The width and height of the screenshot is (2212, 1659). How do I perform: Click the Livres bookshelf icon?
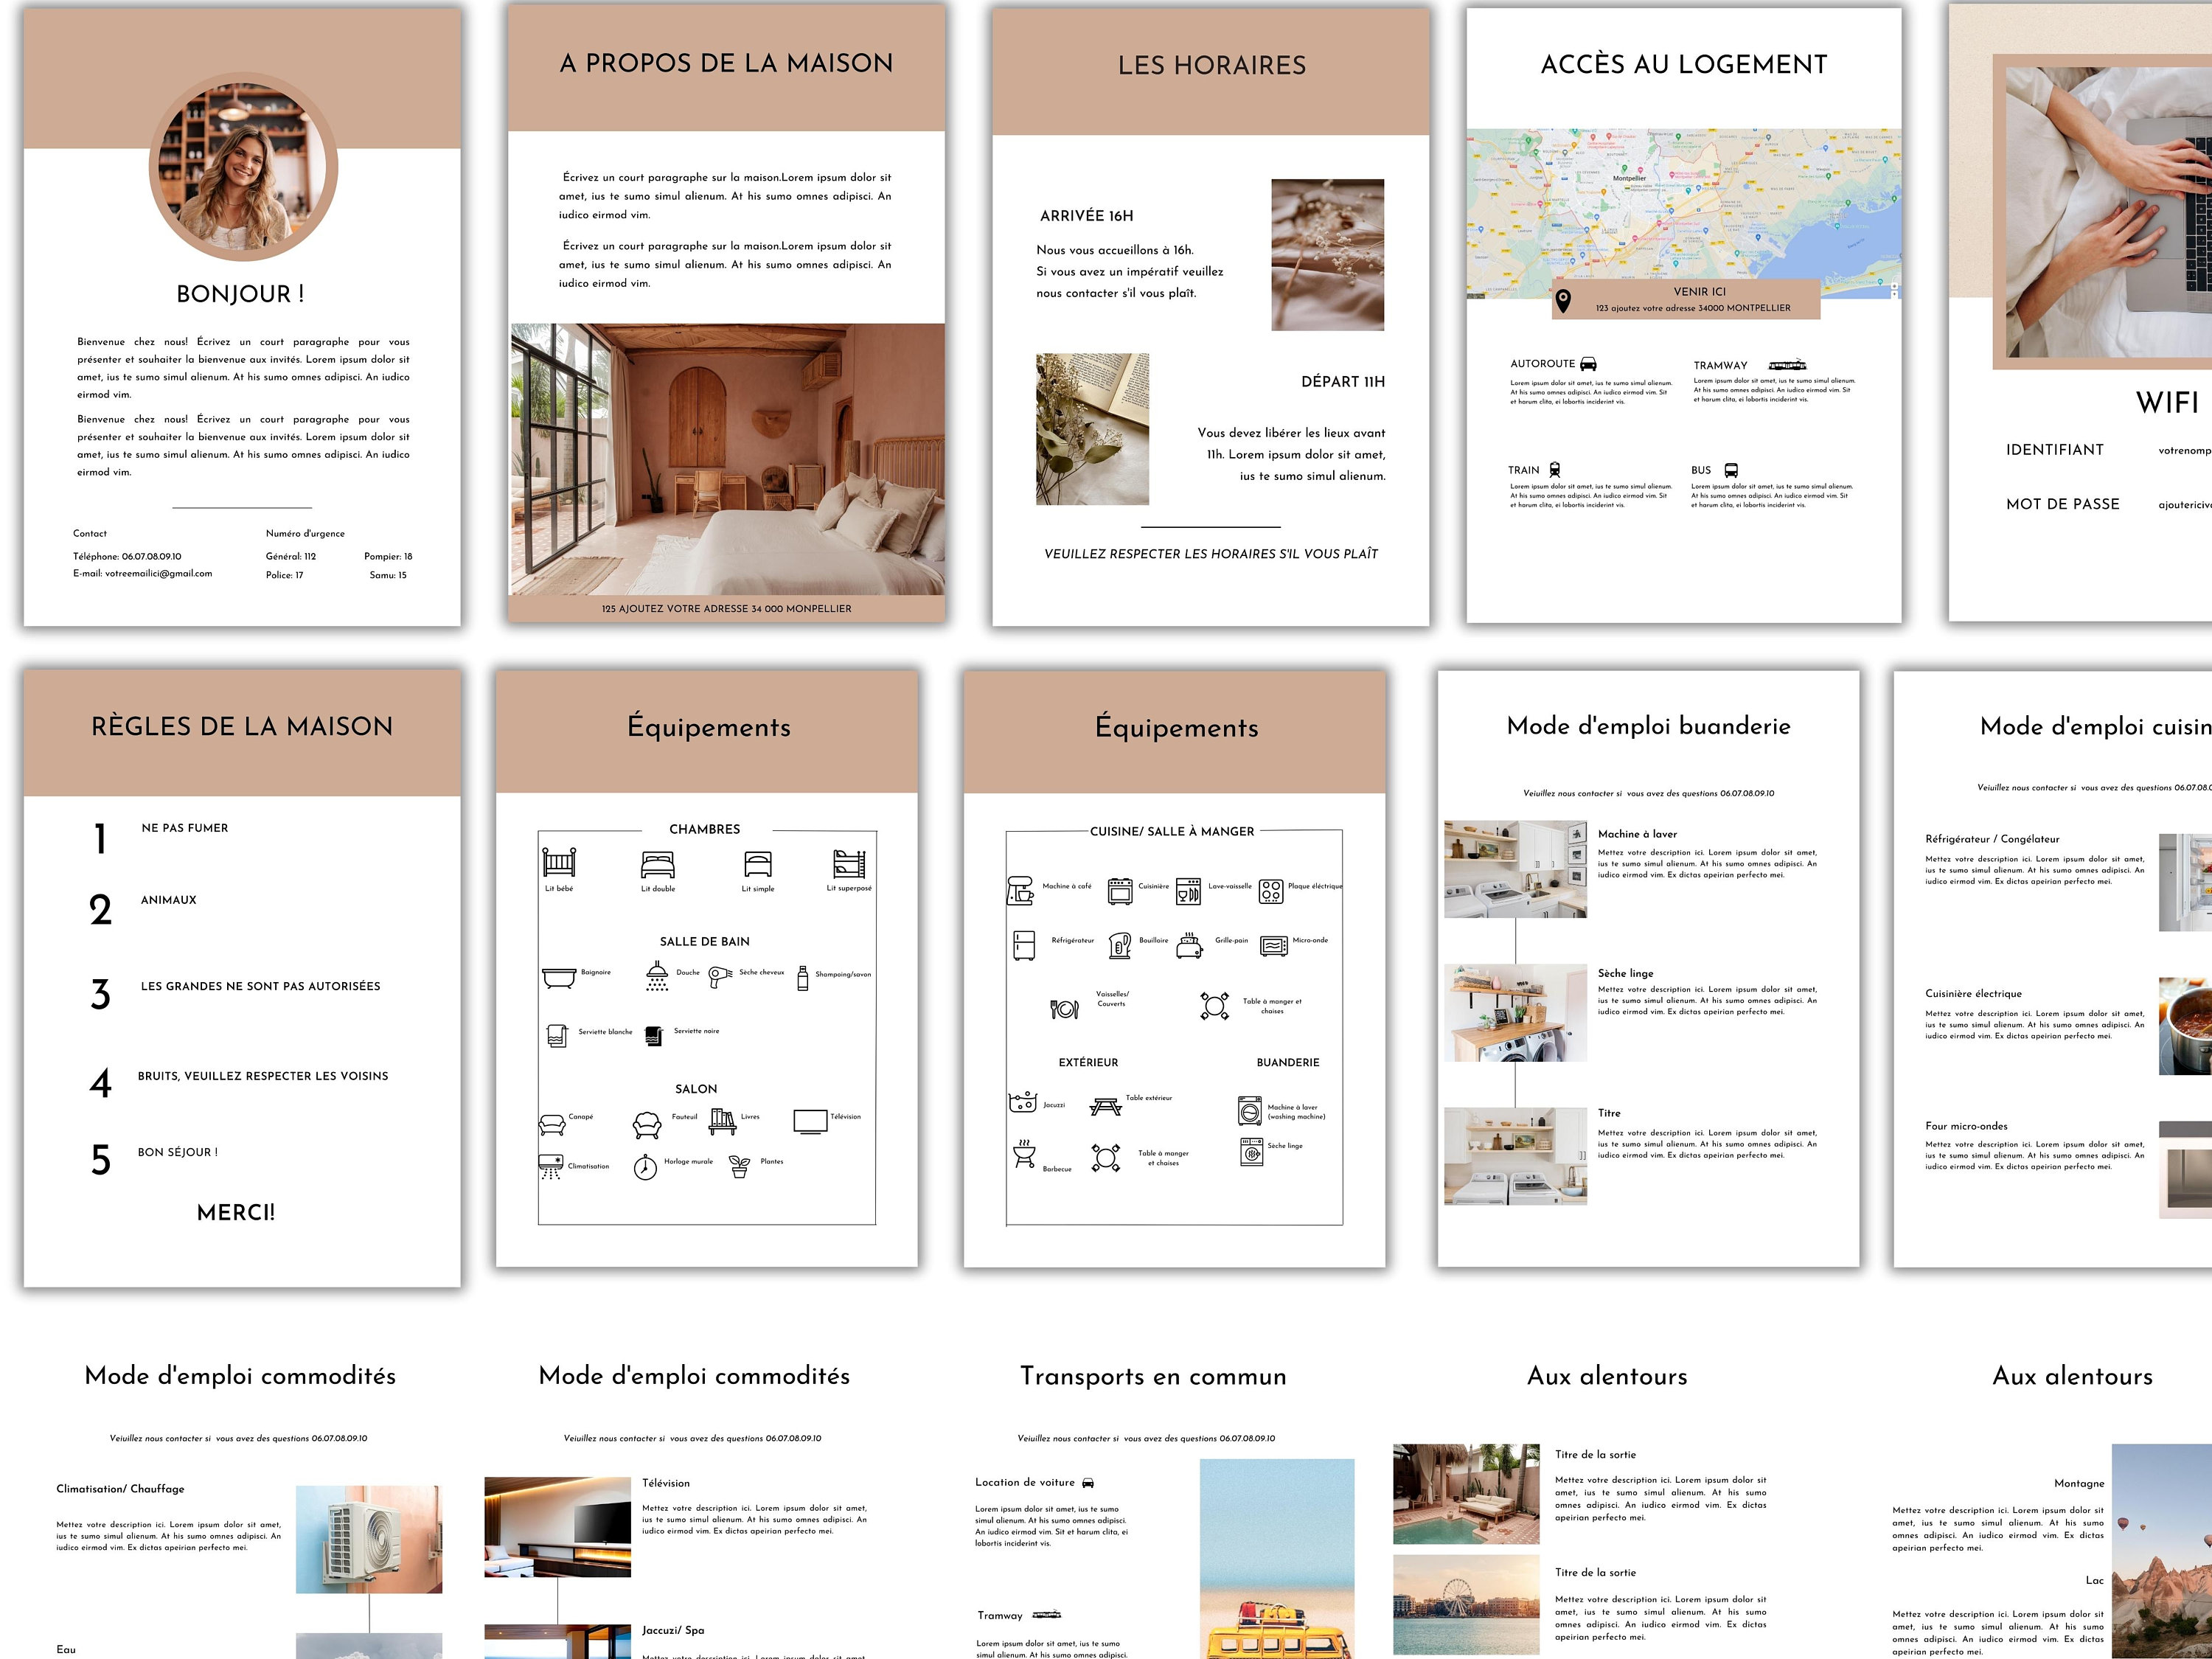point(722,1121)
